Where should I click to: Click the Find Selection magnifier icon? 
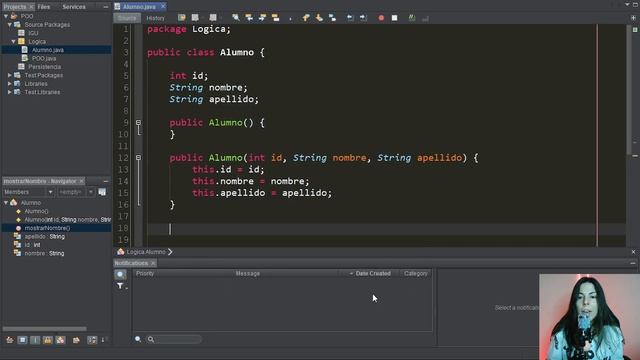236,18
